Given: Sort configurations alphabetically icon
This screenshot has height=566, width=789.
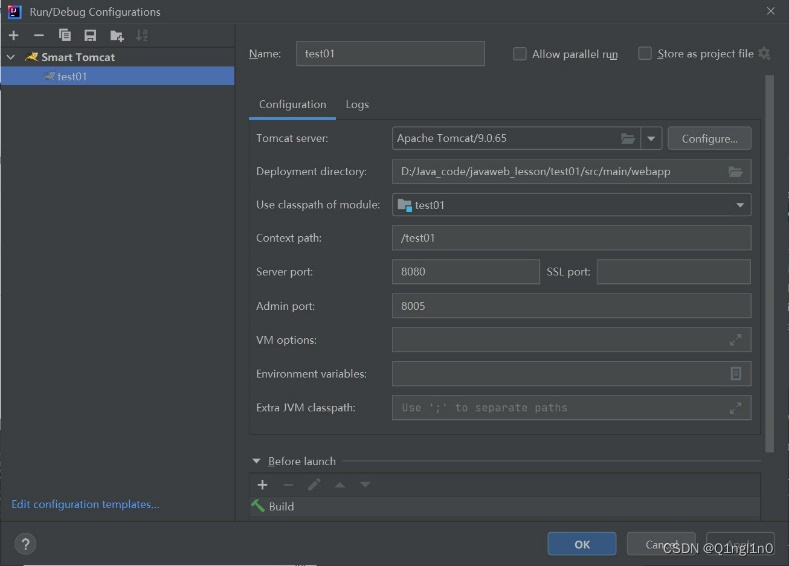Looking at the screenshot, I should (x=142, y=35).
